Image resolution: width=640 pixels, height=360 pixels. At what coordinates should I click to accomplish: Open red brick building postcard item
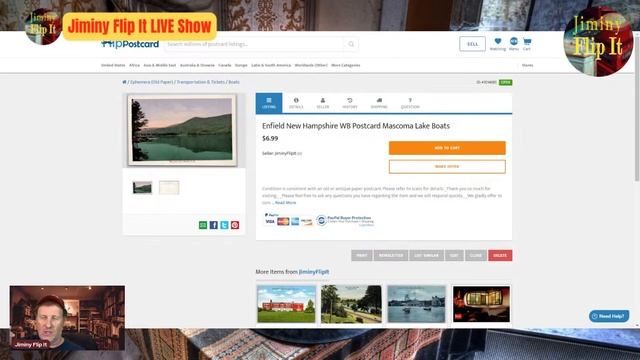coord(286,304)
